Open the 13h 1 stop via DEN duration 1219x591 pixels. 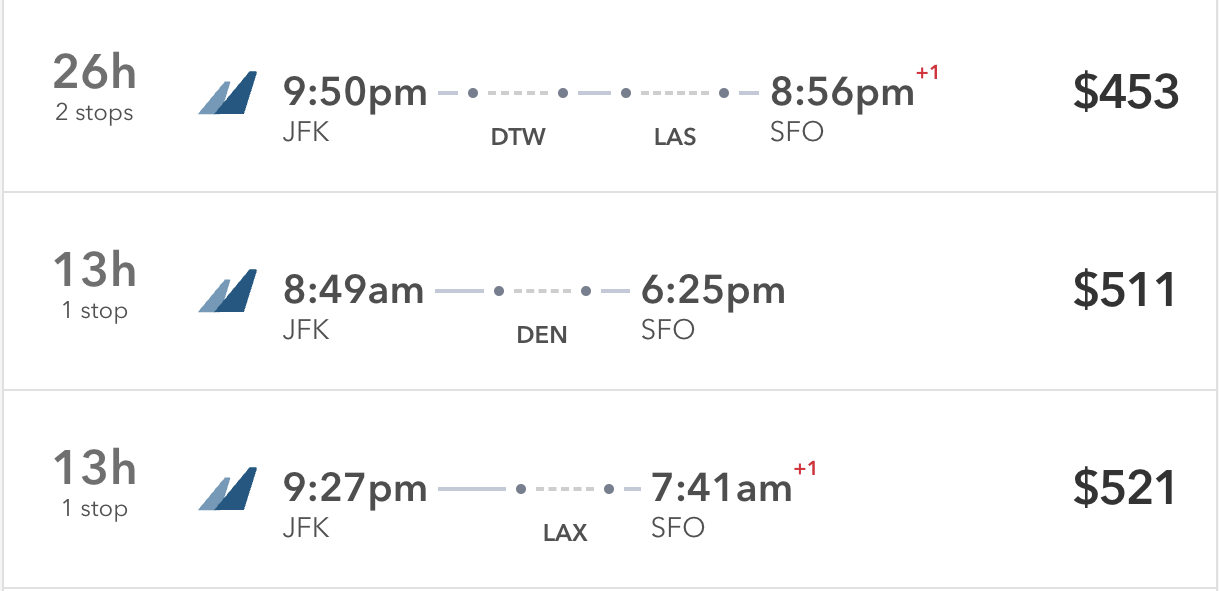(93, 284)
